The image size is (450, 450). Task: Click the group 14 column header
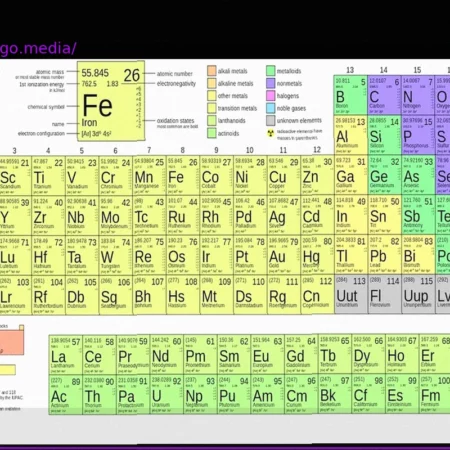click(384, 70)
